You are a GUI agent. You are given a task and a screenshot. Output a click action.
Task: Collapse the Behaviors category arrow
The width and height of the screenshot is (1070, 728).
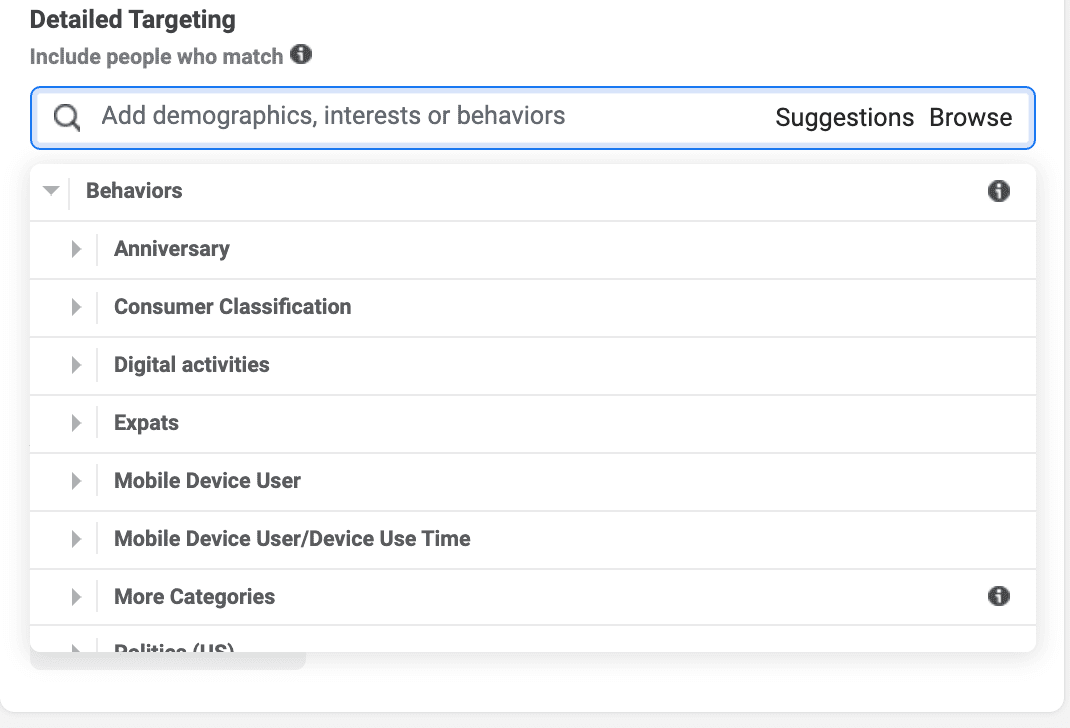coord(52,191)
